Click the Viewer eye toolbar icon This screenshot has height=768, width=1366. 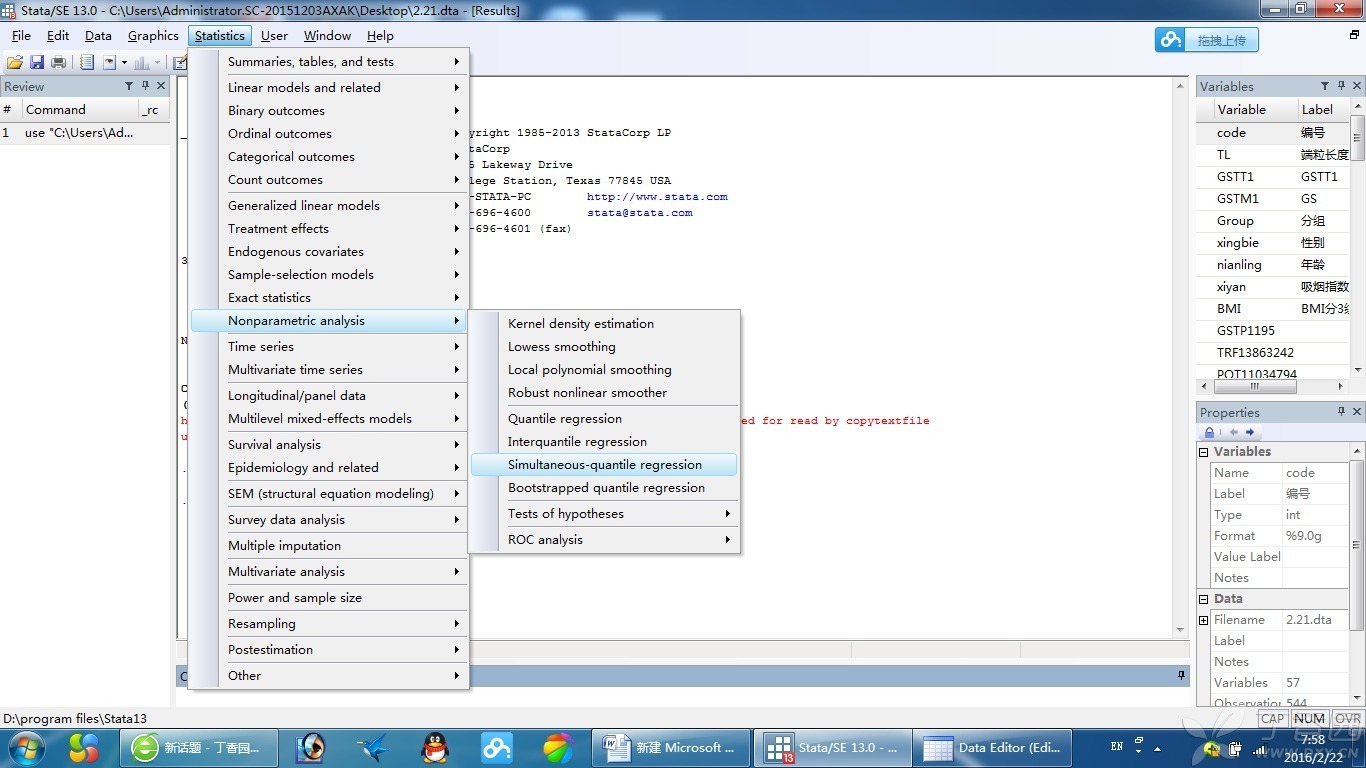pos(110,62)
